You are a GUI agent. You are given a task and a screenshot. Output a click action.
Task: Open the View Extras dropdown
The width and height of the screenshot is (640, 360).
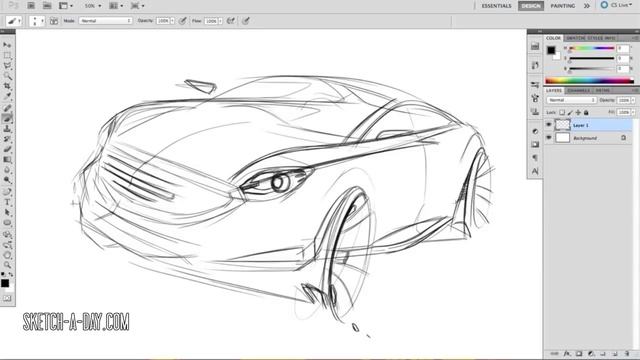[x=65, y=6]
